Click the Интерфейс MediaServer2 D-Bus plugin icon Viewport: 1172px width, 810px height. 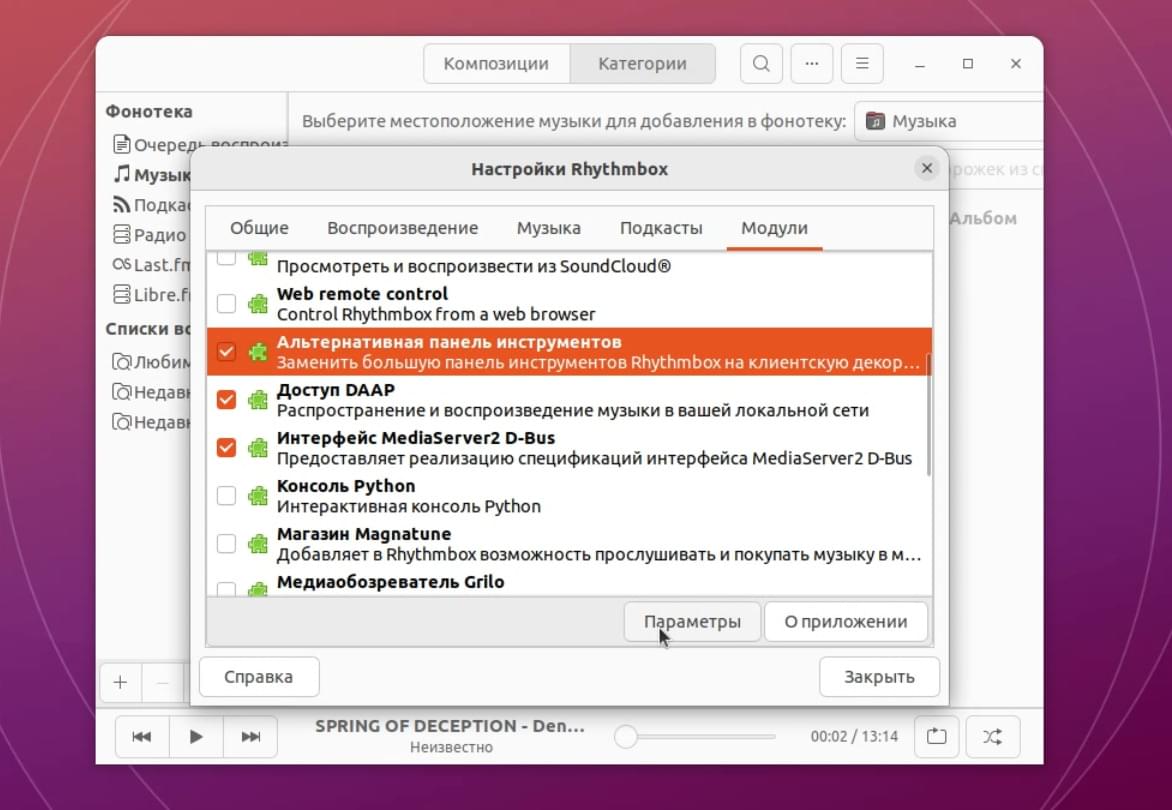pos(258,448)
